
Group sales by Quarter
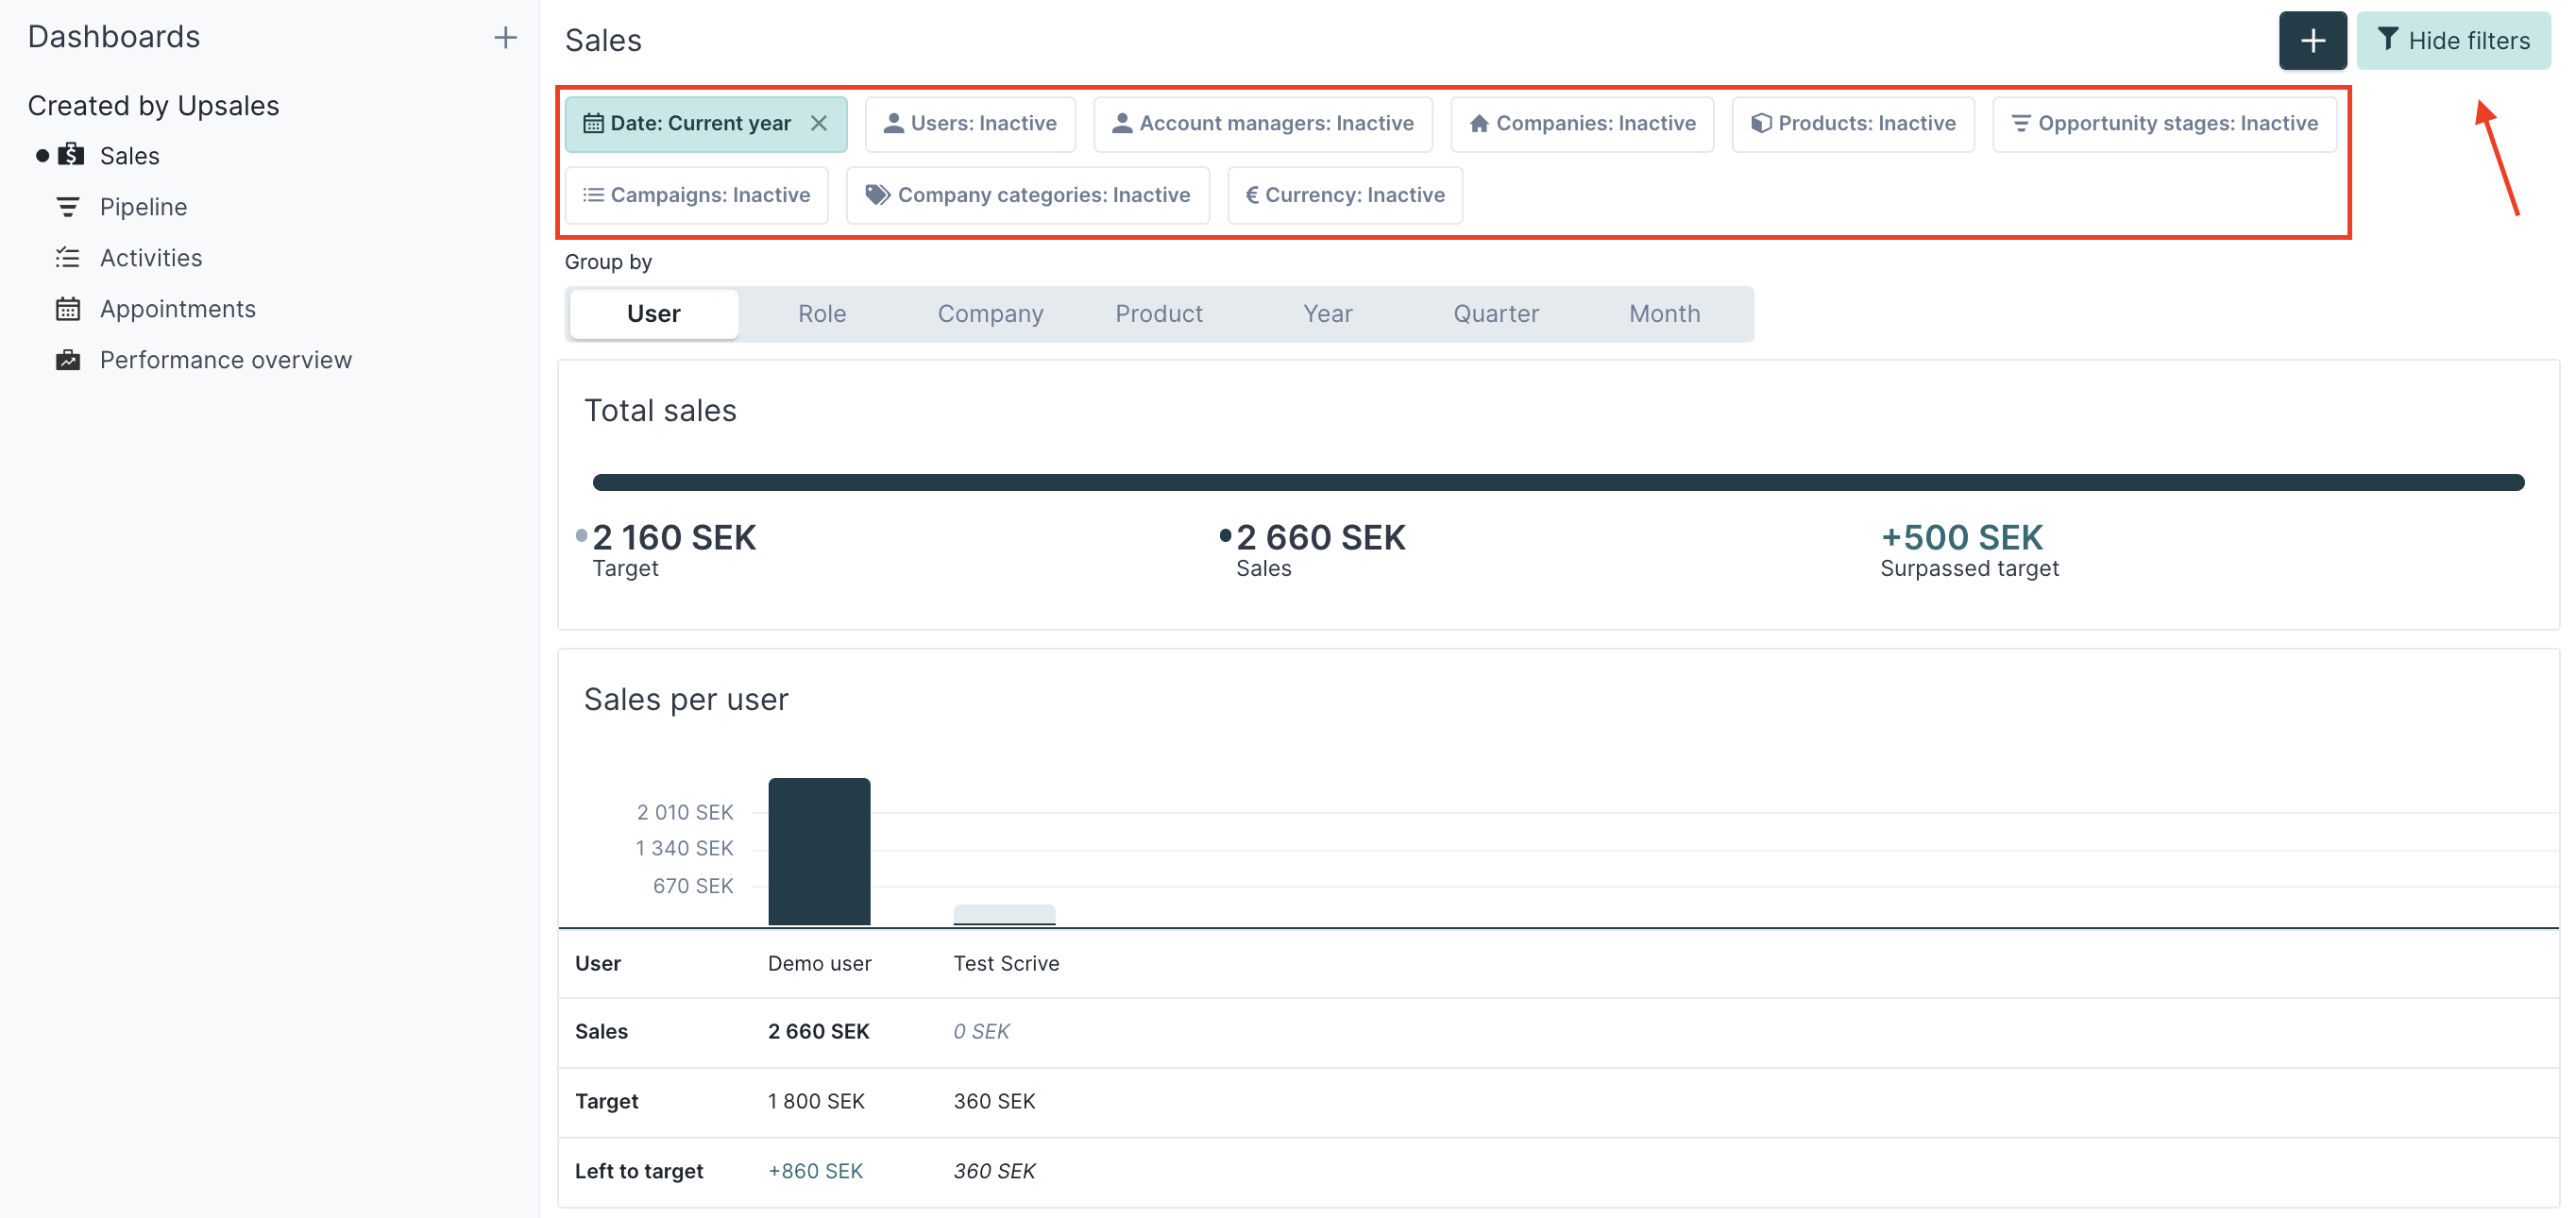pyautogui.click(x=1496, y=314)
